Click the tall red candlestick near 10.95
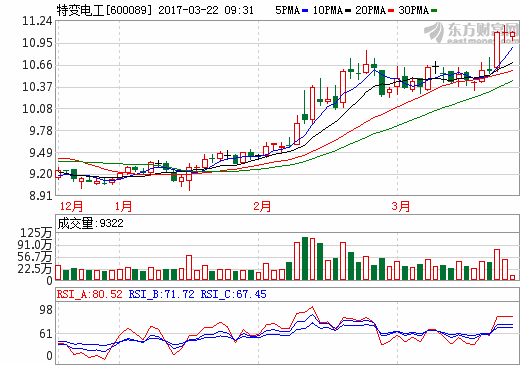 pos(497,51)
